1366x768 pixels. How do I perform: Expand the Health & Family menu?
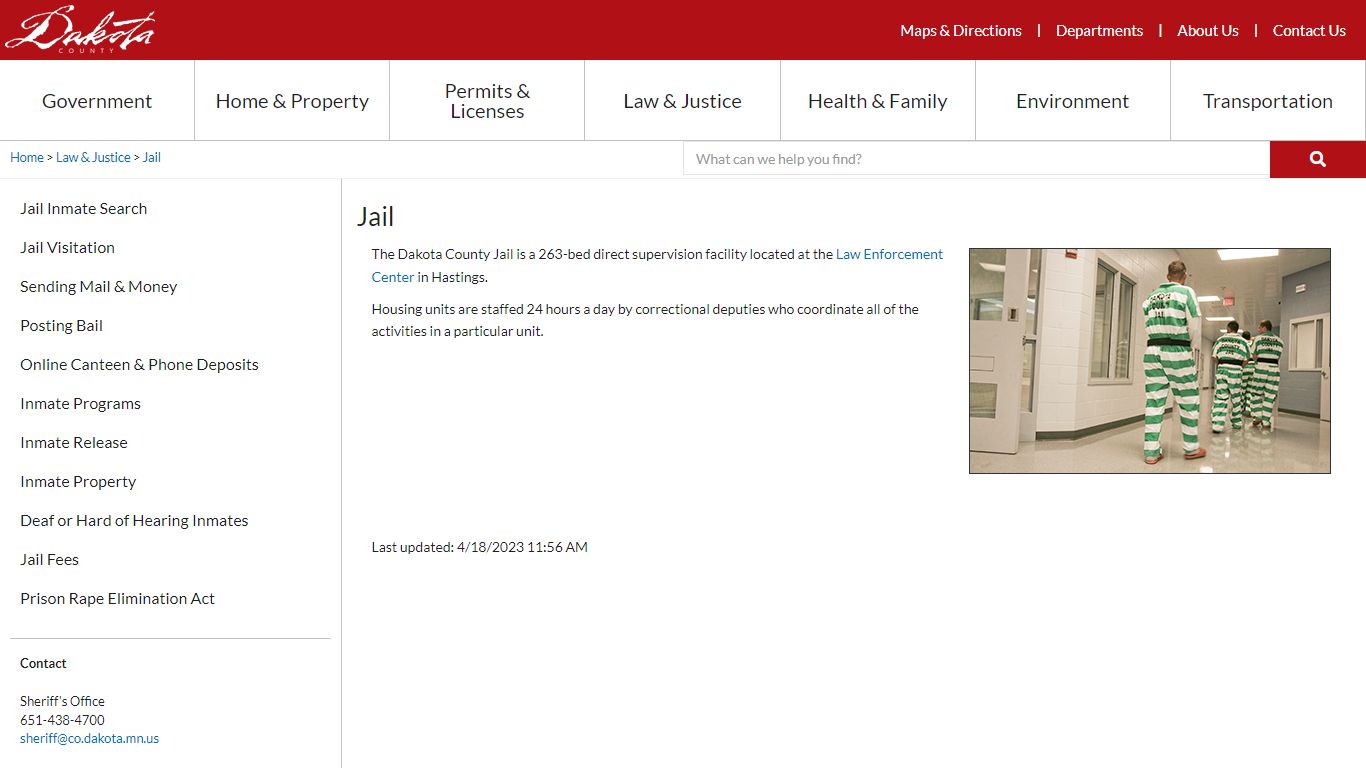tap(877, 101)
